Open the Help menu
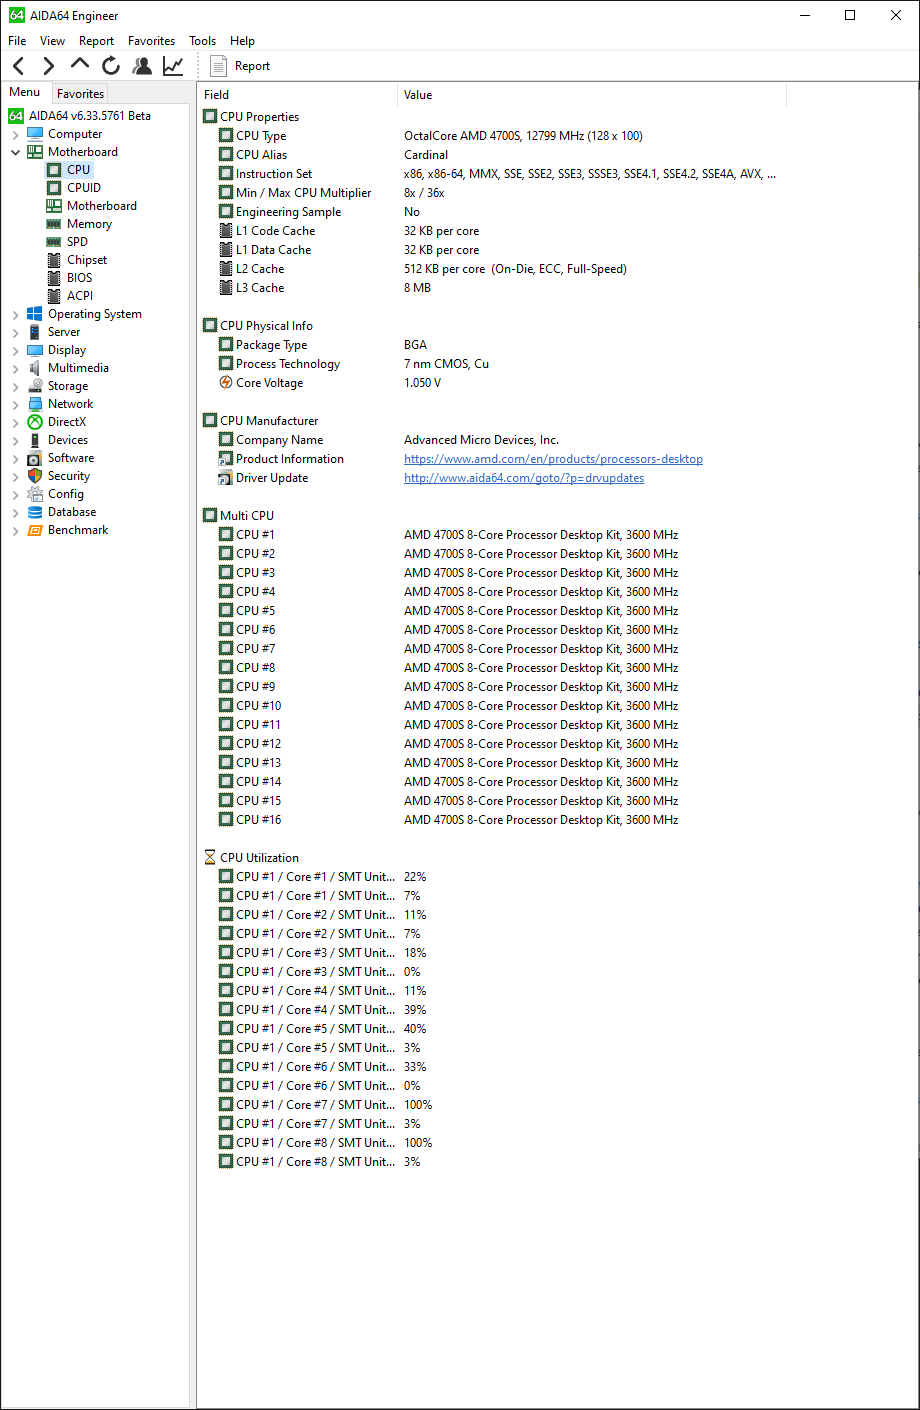Viewport: 920px width, 1410px height. (x=242, y=41)
